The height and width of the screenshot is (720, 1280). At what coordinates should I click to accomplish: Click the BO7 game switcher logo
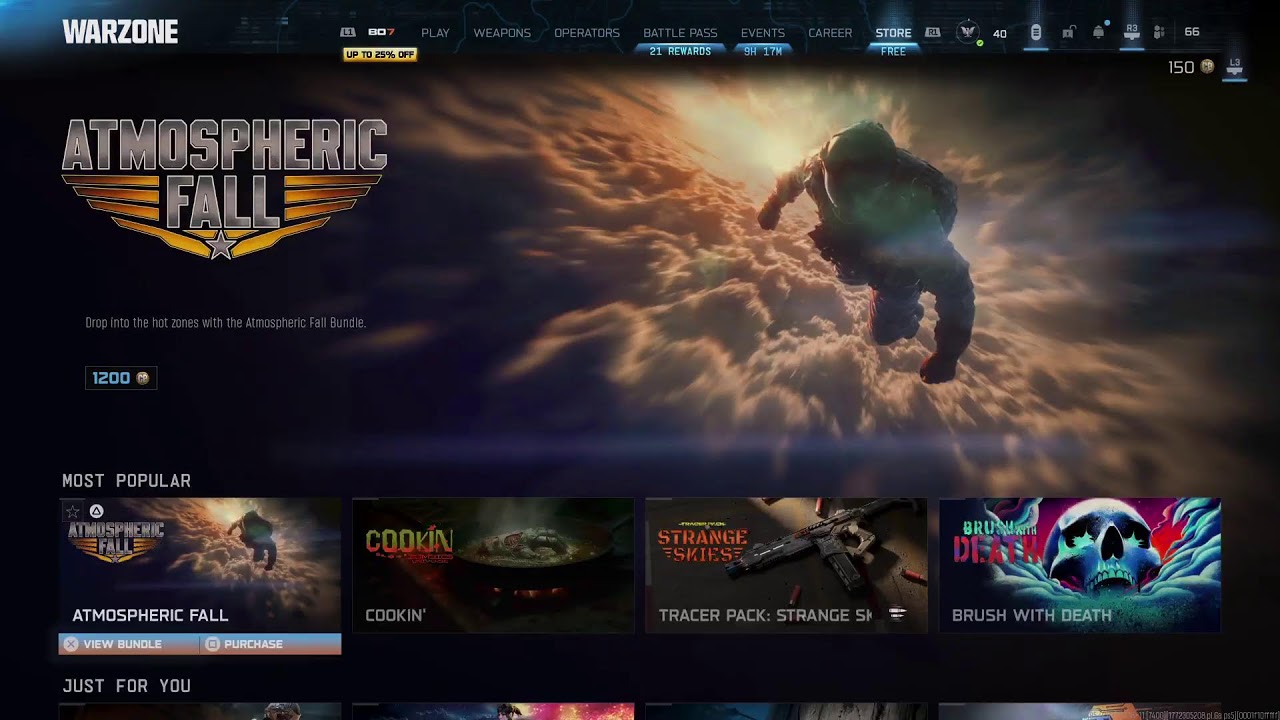point(381,32)
